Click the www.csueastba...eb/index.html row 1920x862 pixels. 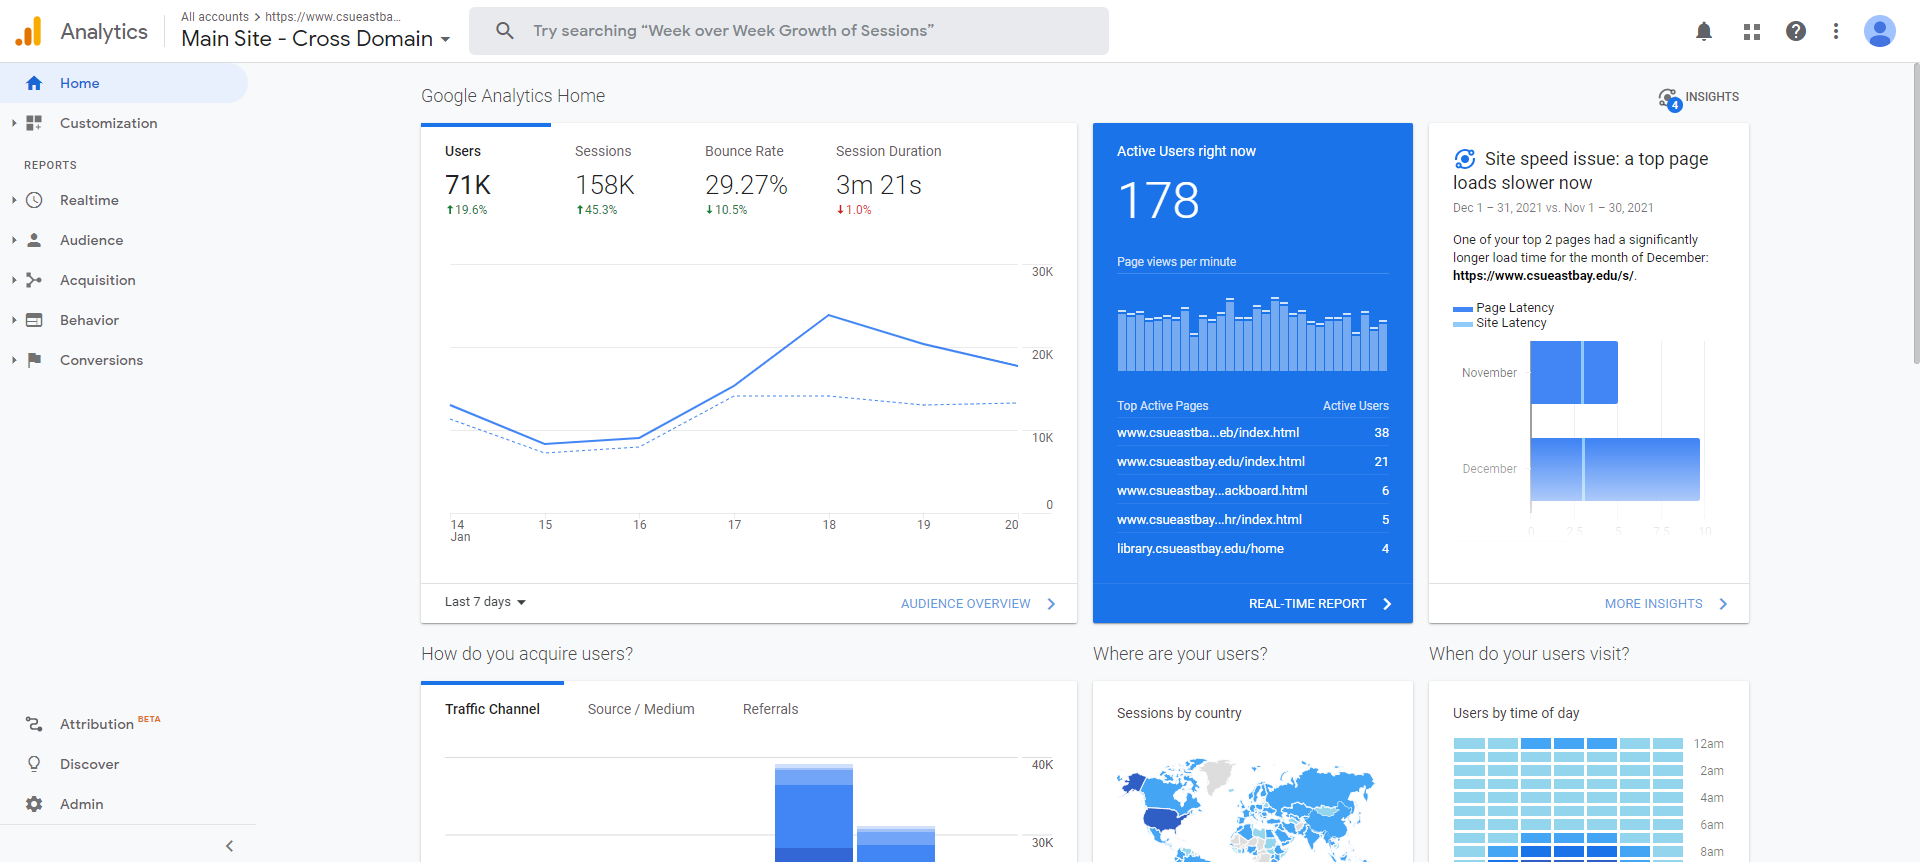(1253, 433)
